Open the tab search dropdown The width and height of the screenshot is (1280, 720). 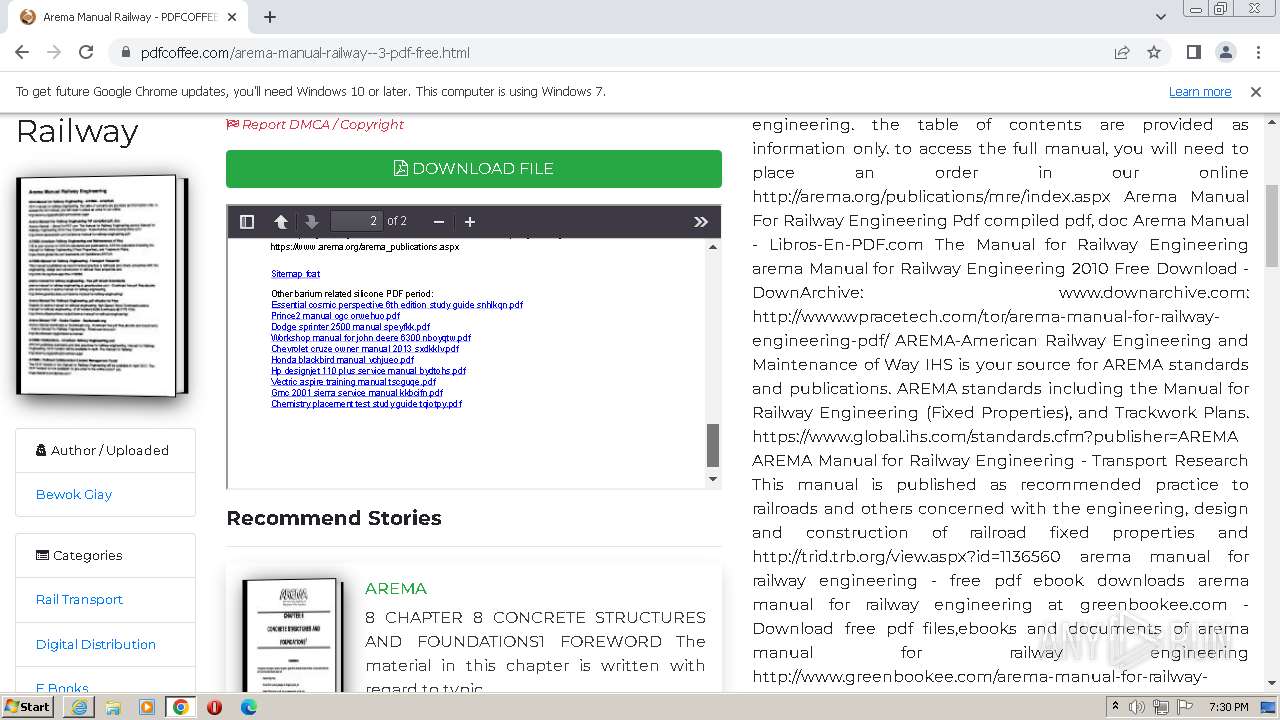[1160, 17]
